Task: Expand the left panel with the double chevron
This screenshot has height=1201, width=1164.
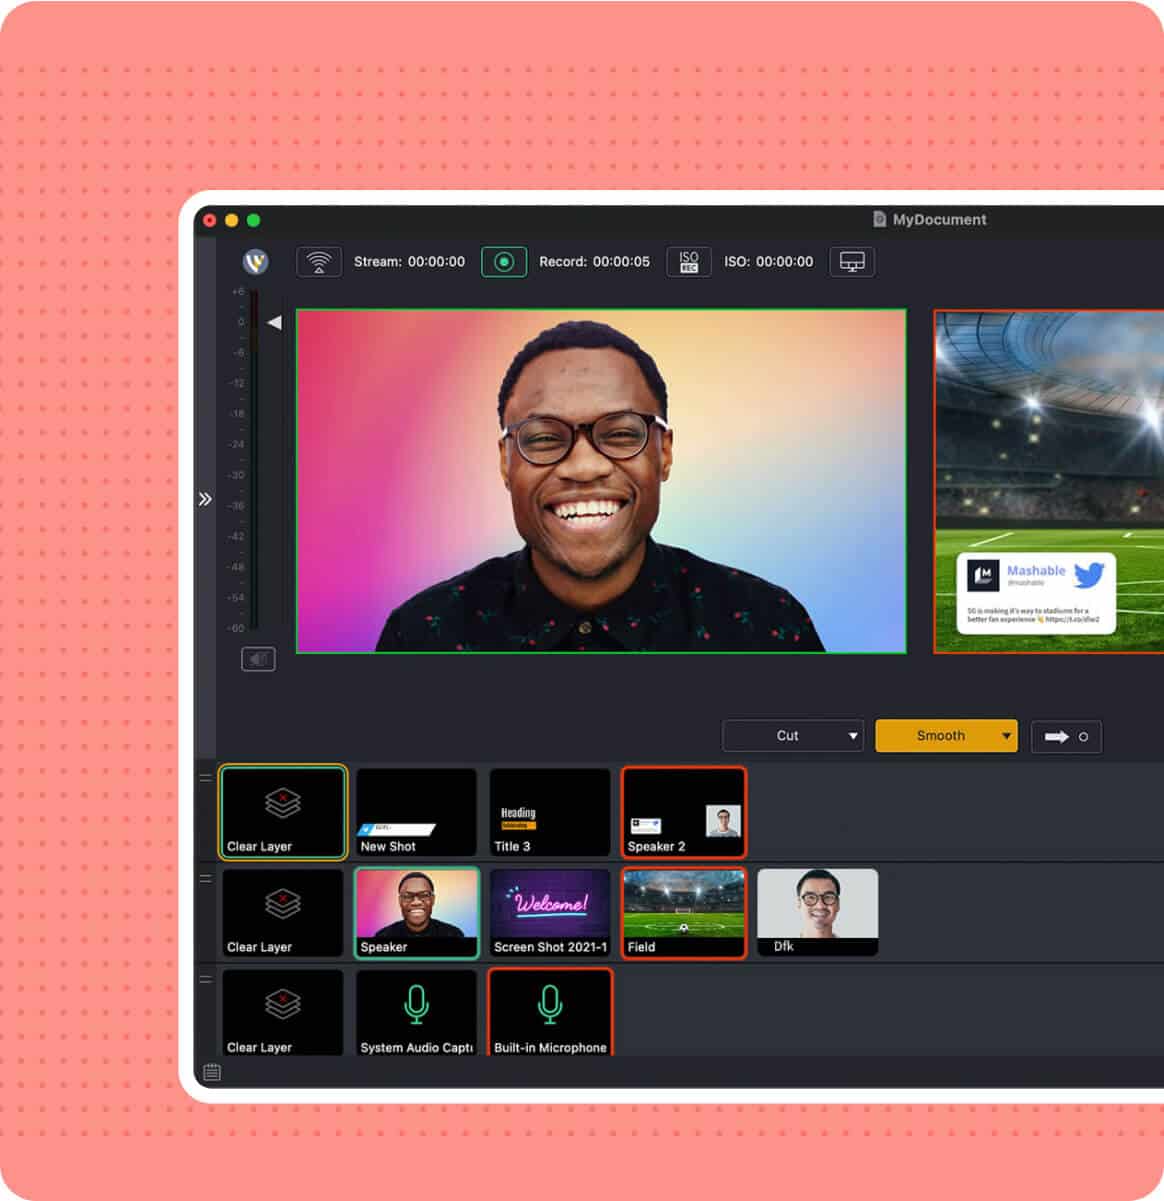Action: coord(205,497)
